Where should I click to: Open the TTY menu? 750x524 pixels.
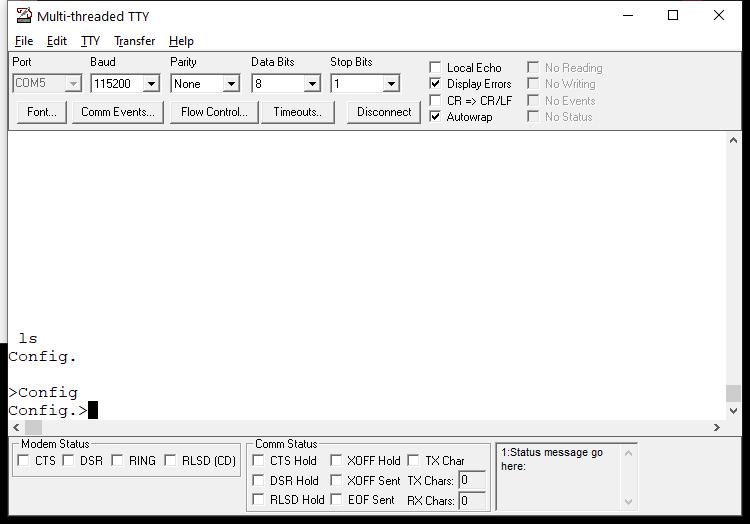click(x=90, y=41)
